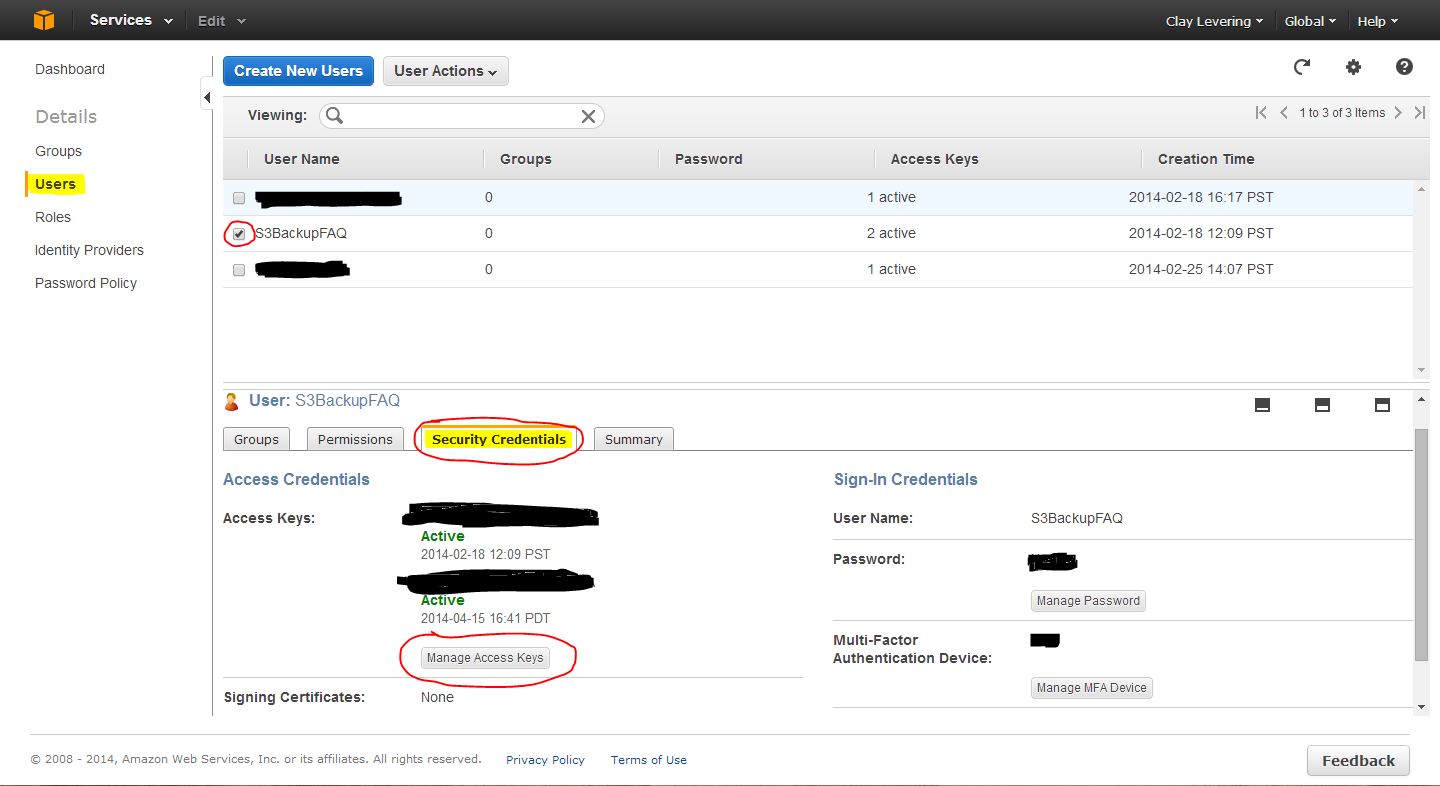Click the search magnifier icon in Viewing box
The width and height of the screenshot is (1440, 786).
pyautogui.click(x=335, y=116)
